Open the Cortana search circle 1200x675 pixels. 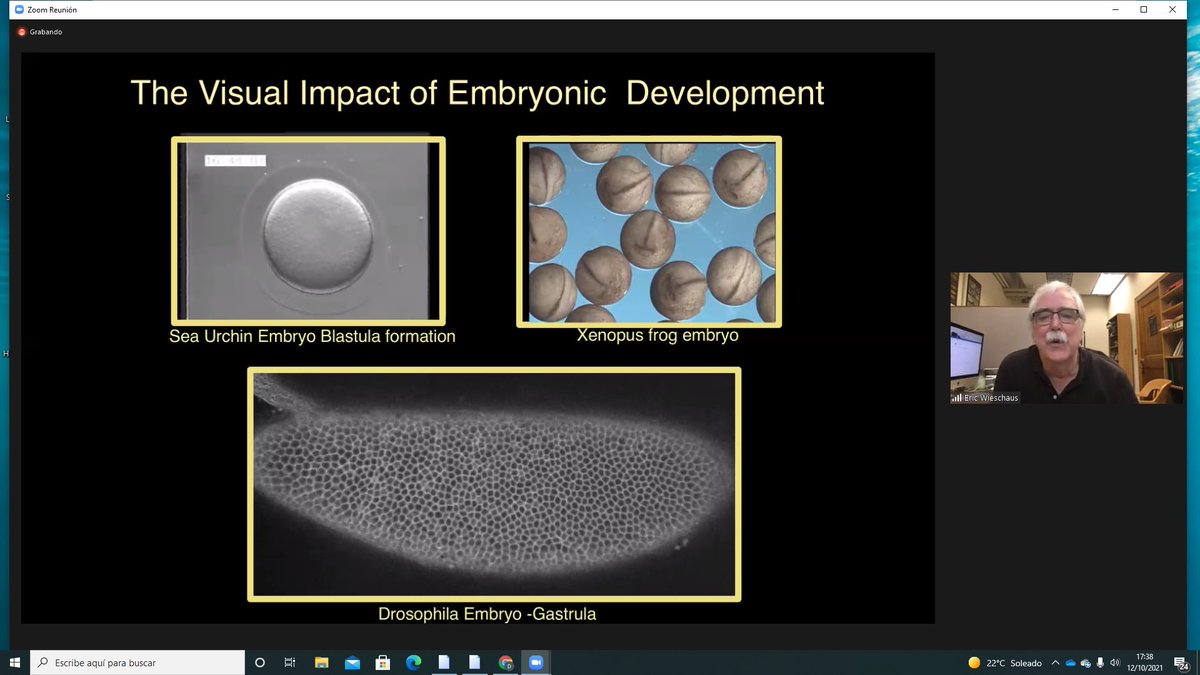tap(259, 662)
